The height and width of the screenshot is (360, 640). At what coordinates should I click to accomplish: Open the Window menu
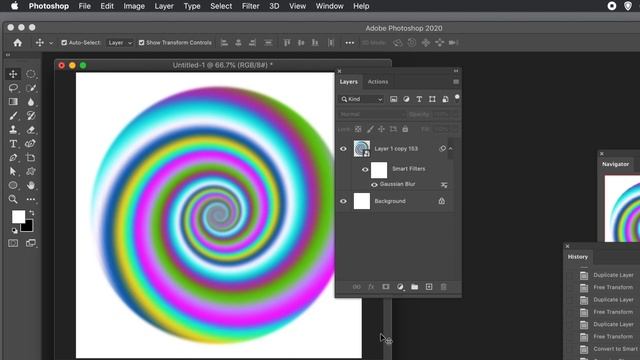click(x=329, y=6)
